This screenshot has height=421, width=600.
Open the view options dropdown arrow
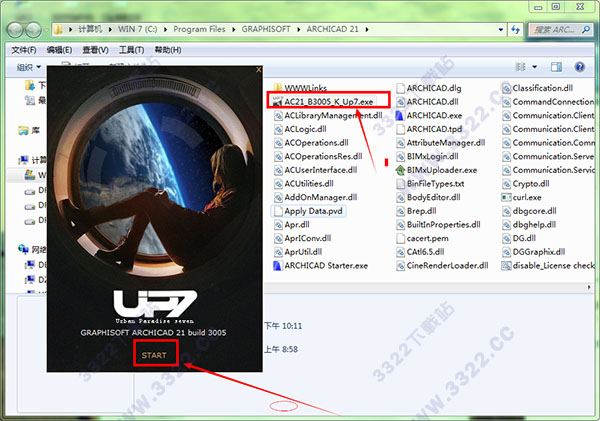pyautogui.click(x=535, y=67)
